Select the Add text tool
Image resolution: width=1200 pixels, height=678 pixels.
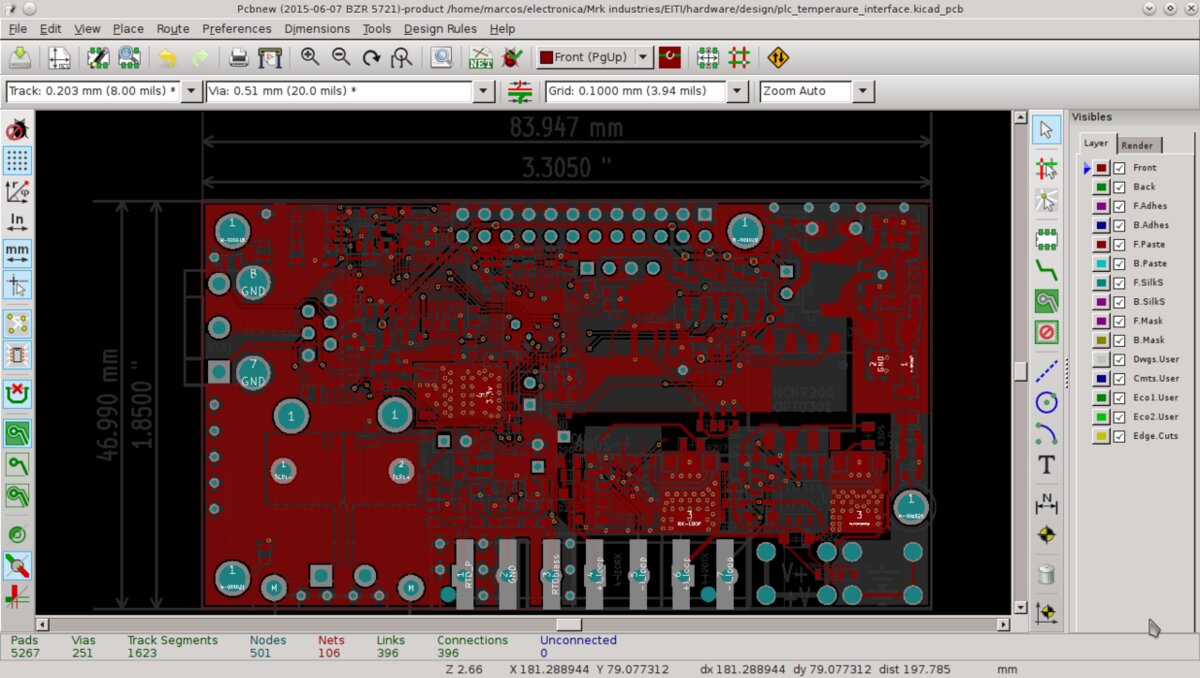point(1046,464)
